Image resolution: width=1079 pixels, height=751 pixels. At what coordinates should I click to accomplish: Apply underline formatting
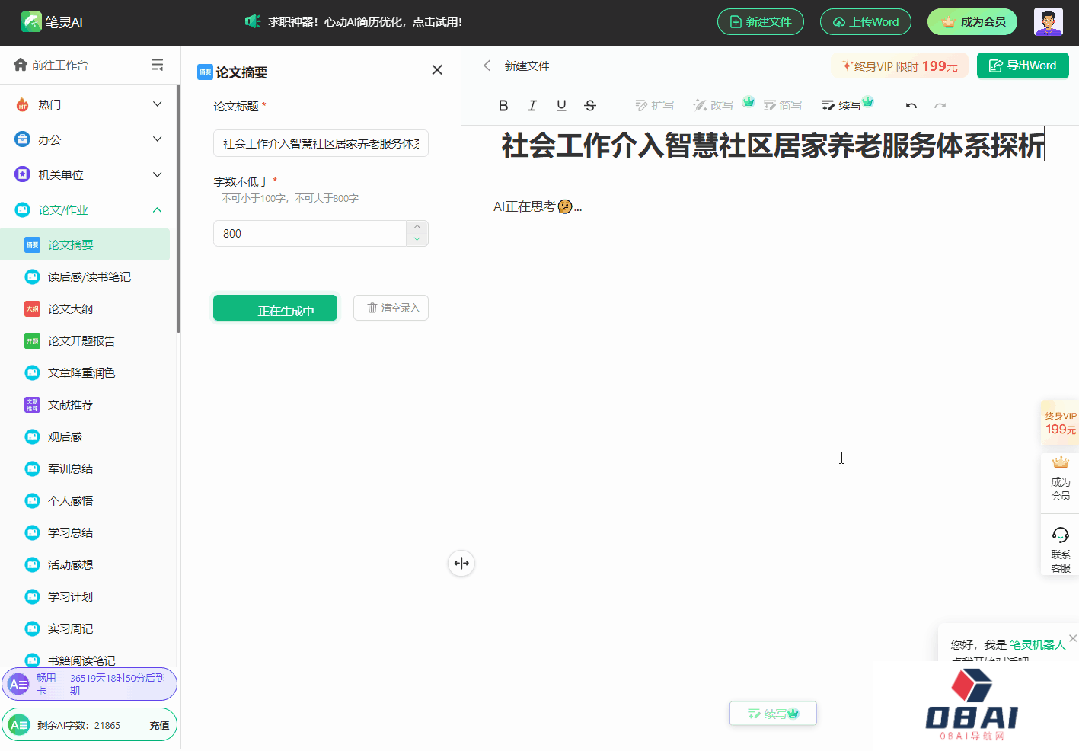click(561, 105)
